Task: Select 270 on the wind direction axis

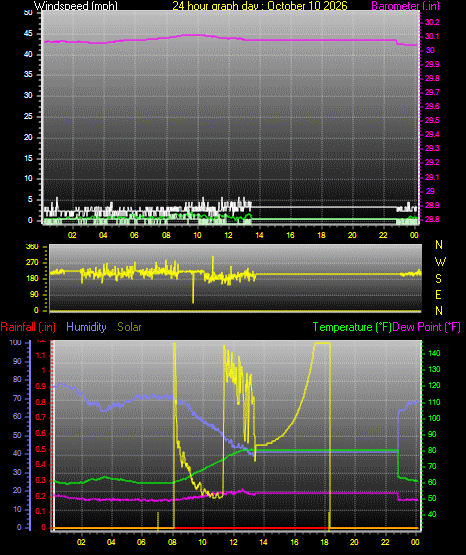Action: 32,263
